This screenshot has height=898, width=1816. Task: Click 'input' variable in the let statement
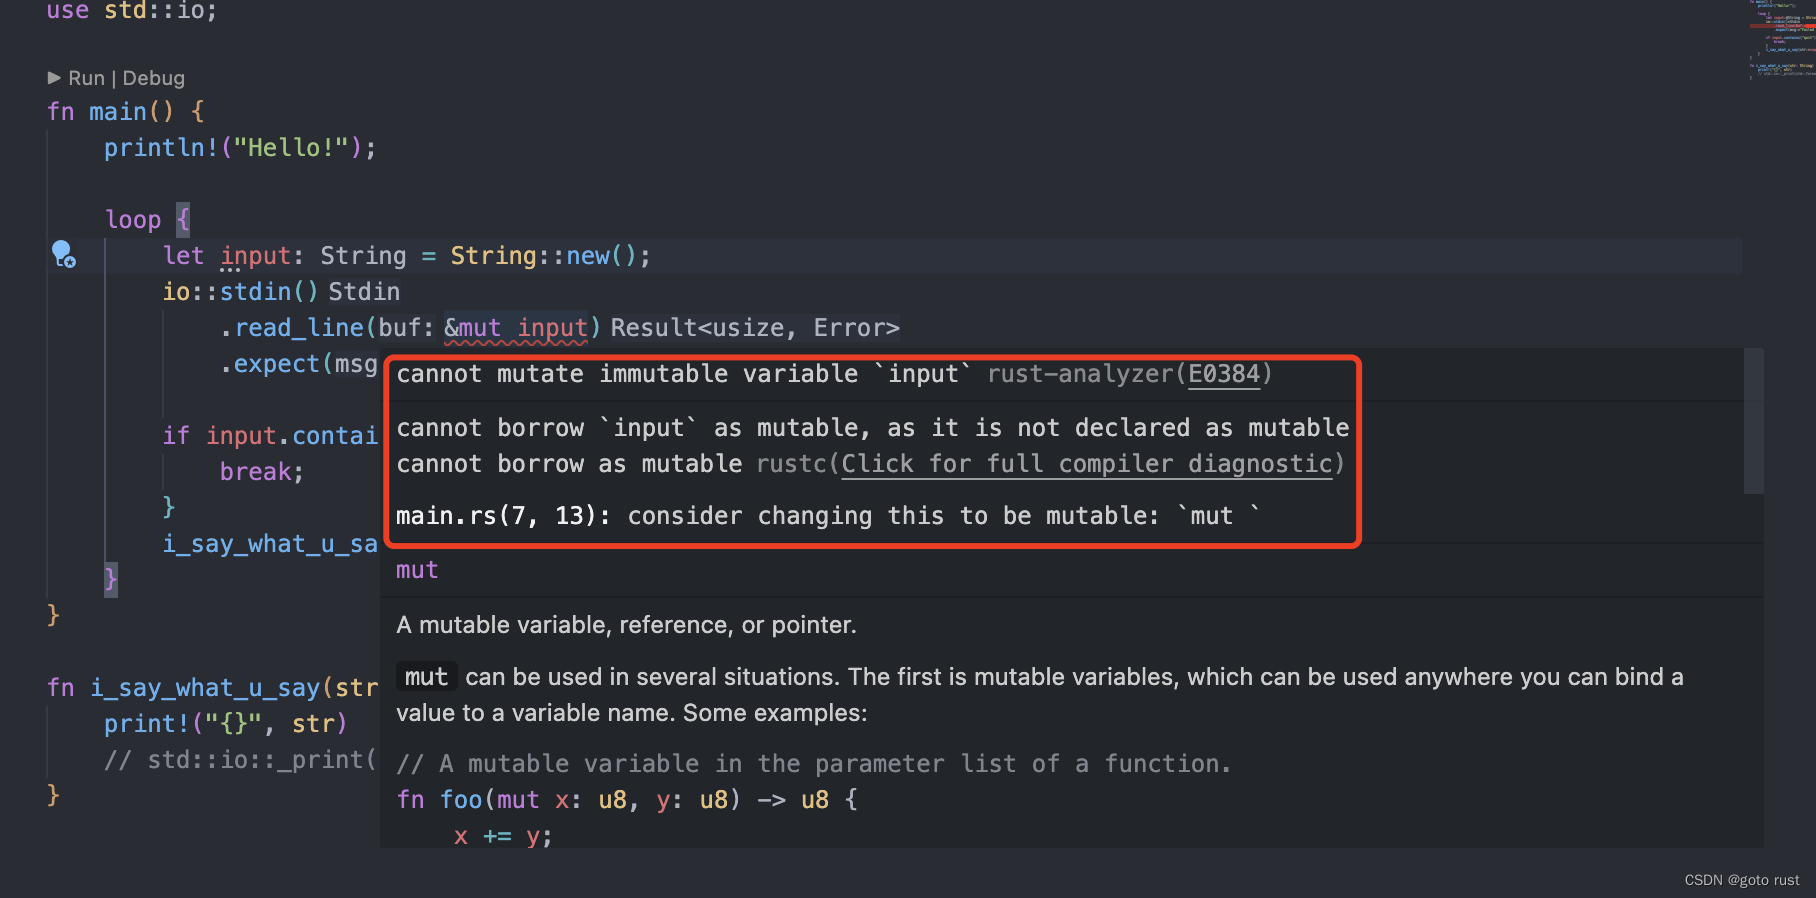point(255,256)
